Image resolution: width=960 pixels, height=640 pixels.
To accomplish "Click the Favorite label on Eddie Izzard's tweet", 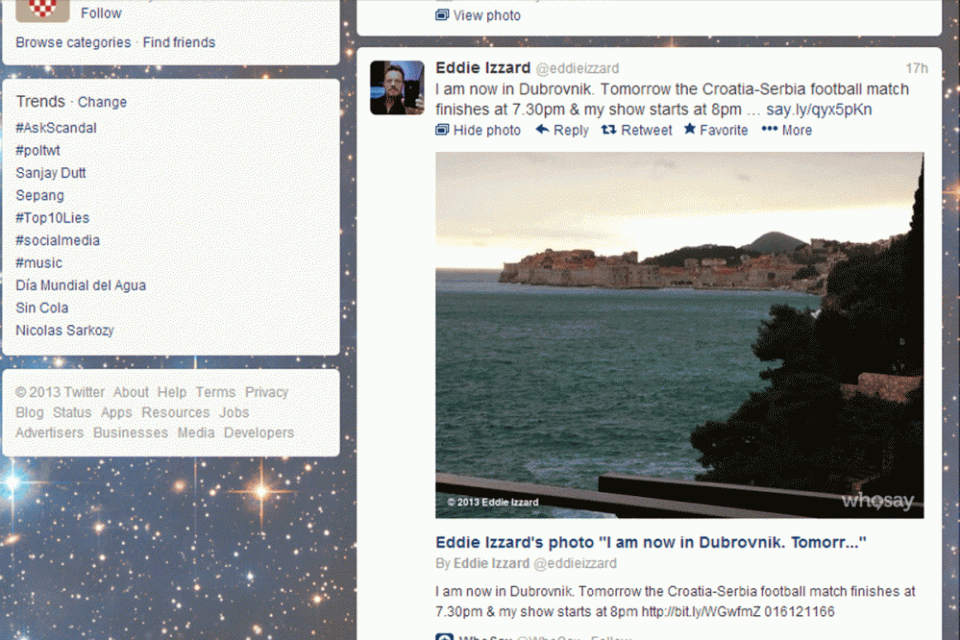I will (724, 130).
